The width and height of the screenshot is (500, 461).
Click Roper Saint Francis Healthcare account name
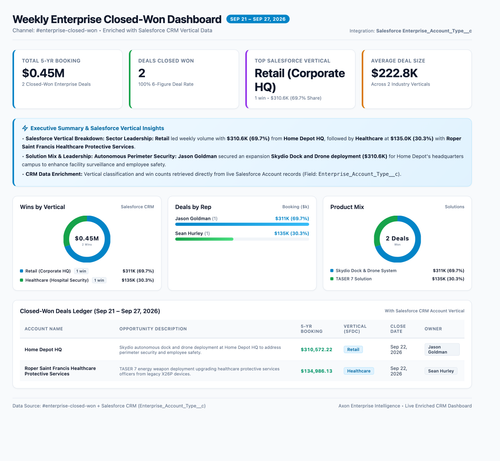60,371
